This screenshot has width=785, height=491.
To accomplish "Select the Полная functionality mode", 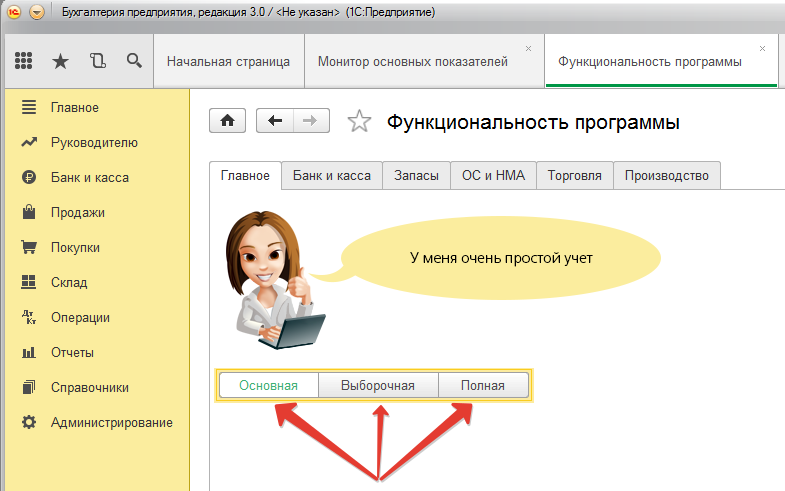I will 484,386.
